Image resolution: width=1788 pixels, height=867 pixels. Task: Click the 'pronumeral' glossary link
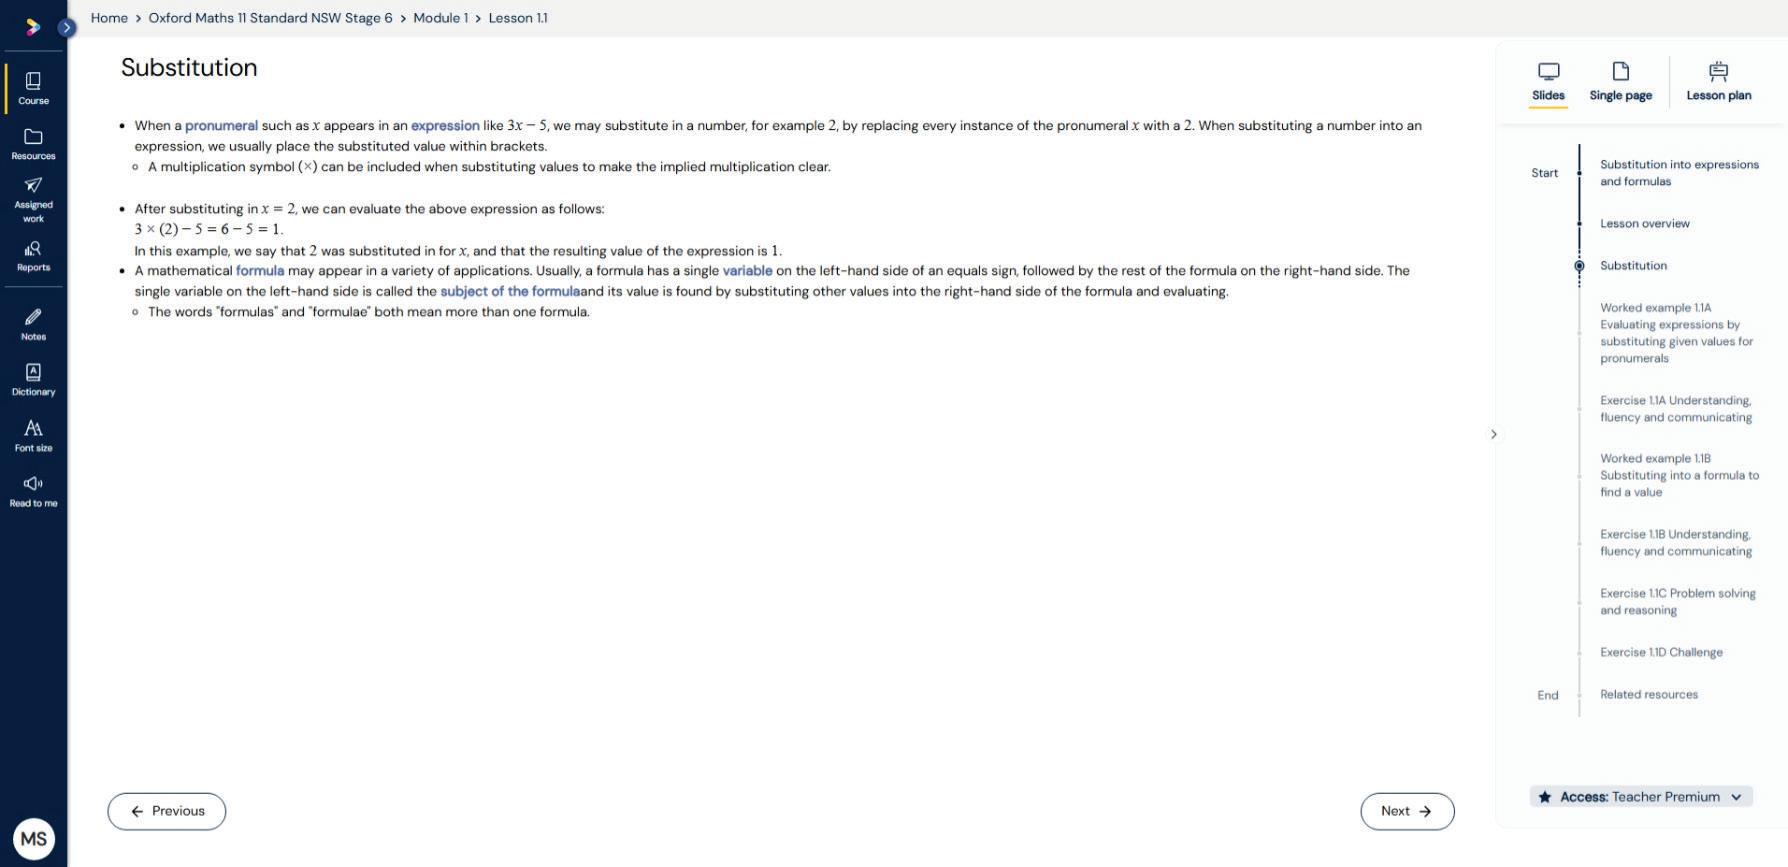click(x=221, y=126)
